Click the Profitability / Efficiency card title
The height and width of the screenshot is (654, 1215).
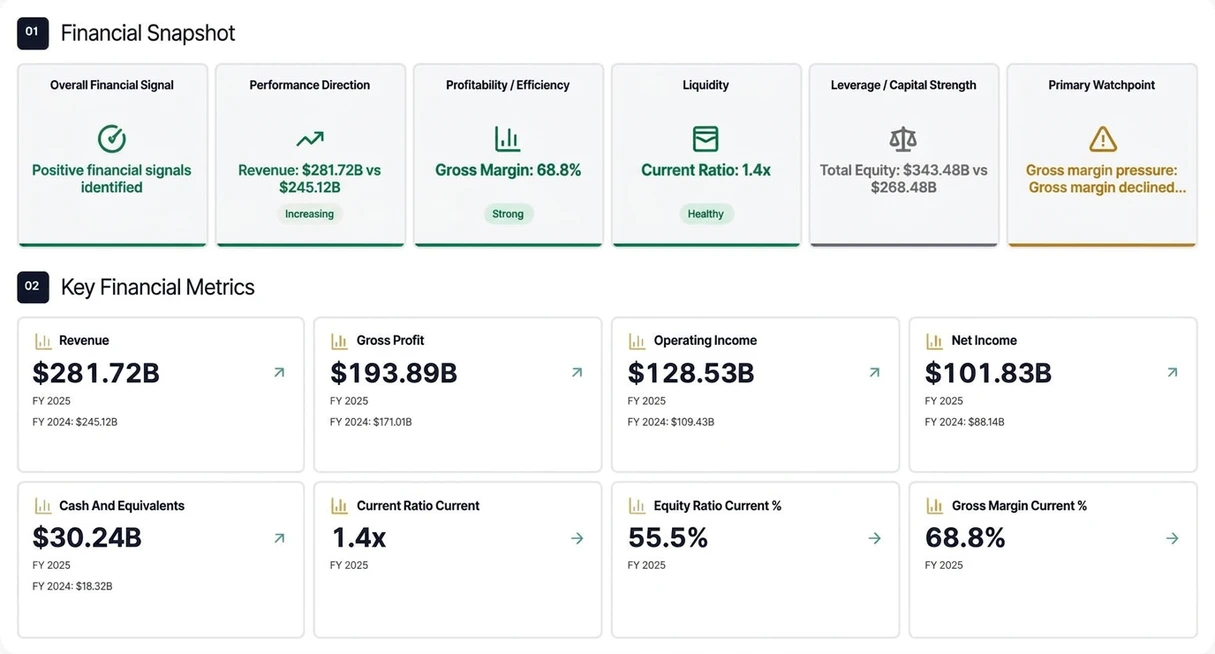coord(508,85)
